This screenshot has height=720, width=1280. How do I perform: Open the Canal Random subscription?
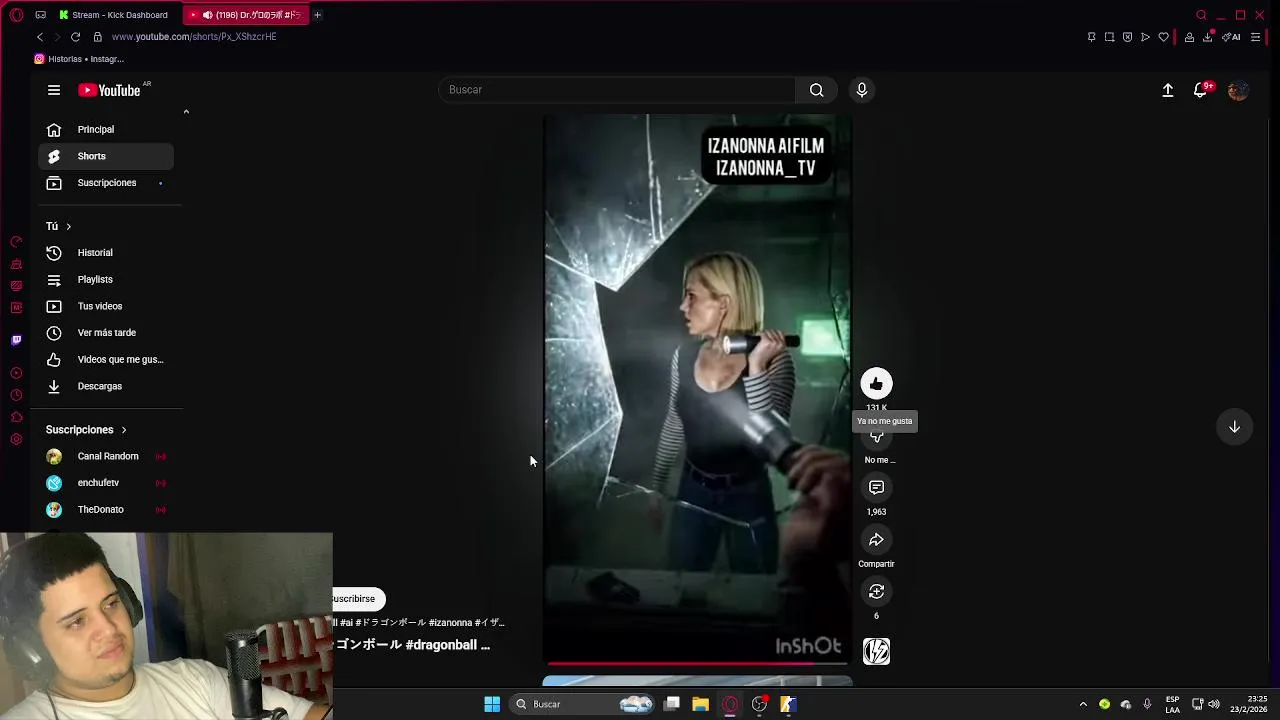click(106, 456)
